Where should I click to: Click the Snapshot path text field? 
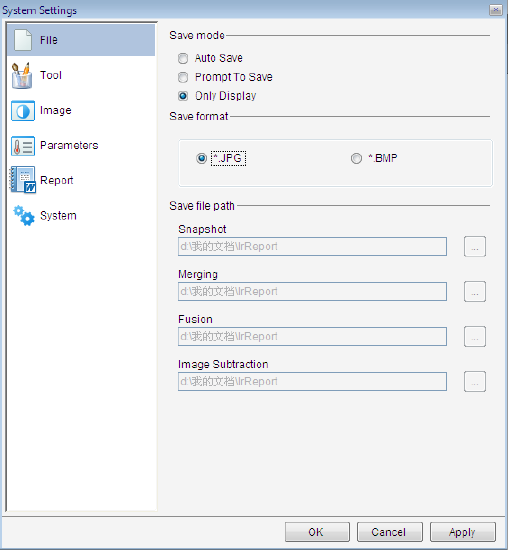tap(312, 247)
